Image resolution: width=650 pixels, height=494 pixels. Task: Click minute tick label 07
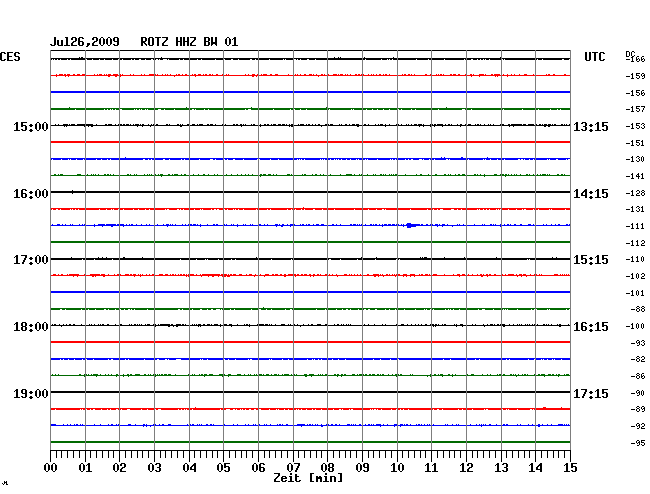point(293,468)
